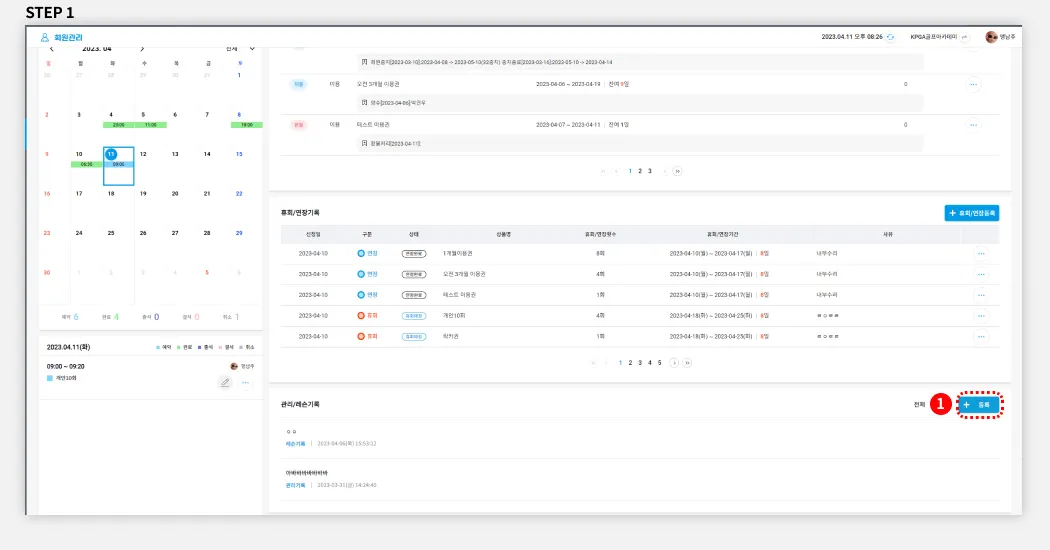Select April 18 on the calendar
Screen dimensions: 1050x550
coord(111,194)
